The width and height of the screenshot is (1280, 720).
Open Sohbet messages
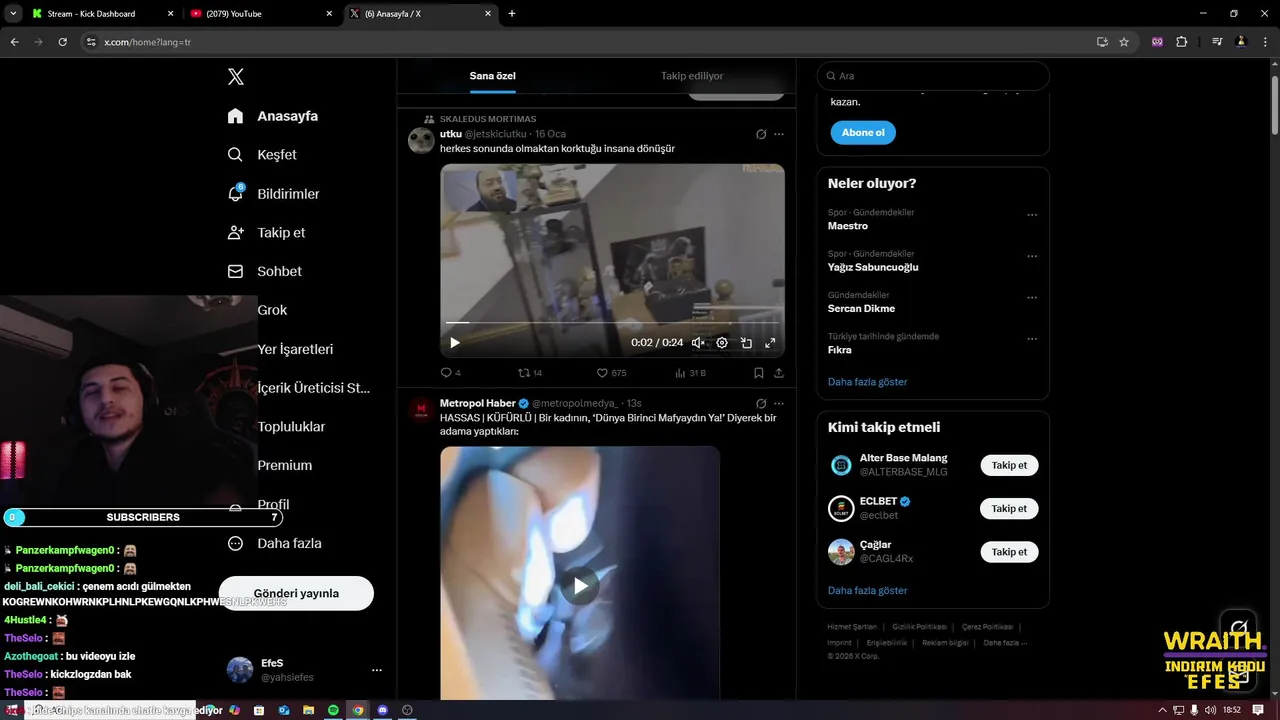click(x=264, y=271)
